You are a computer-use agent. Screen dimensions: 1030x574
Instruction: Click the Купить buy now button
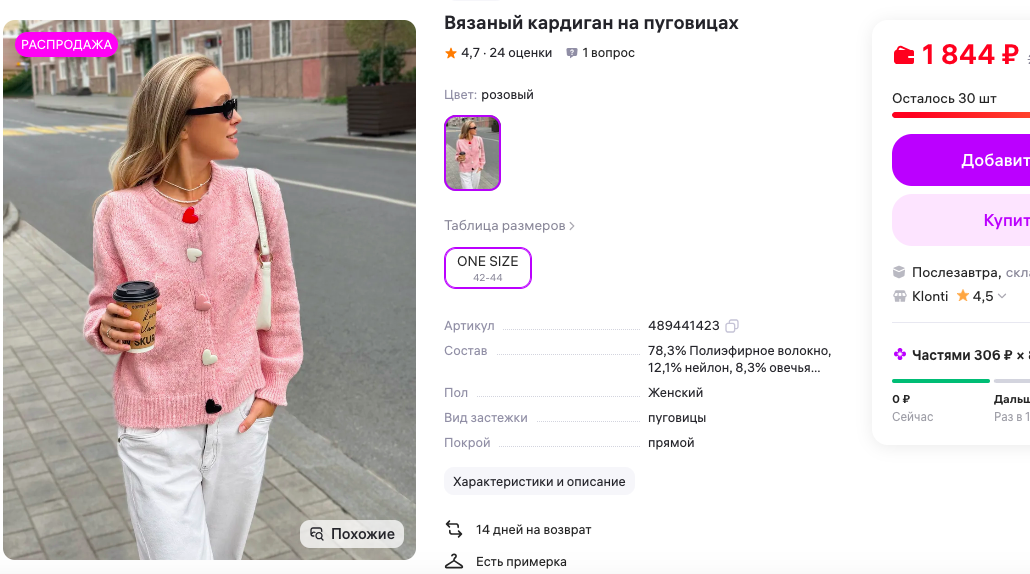(x=961, y=220)
